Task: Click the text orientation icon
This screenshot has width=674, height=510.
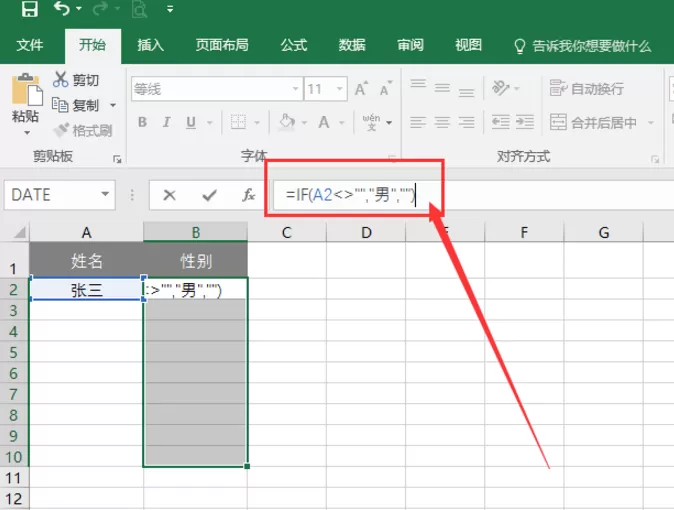Action: [500, 88]
